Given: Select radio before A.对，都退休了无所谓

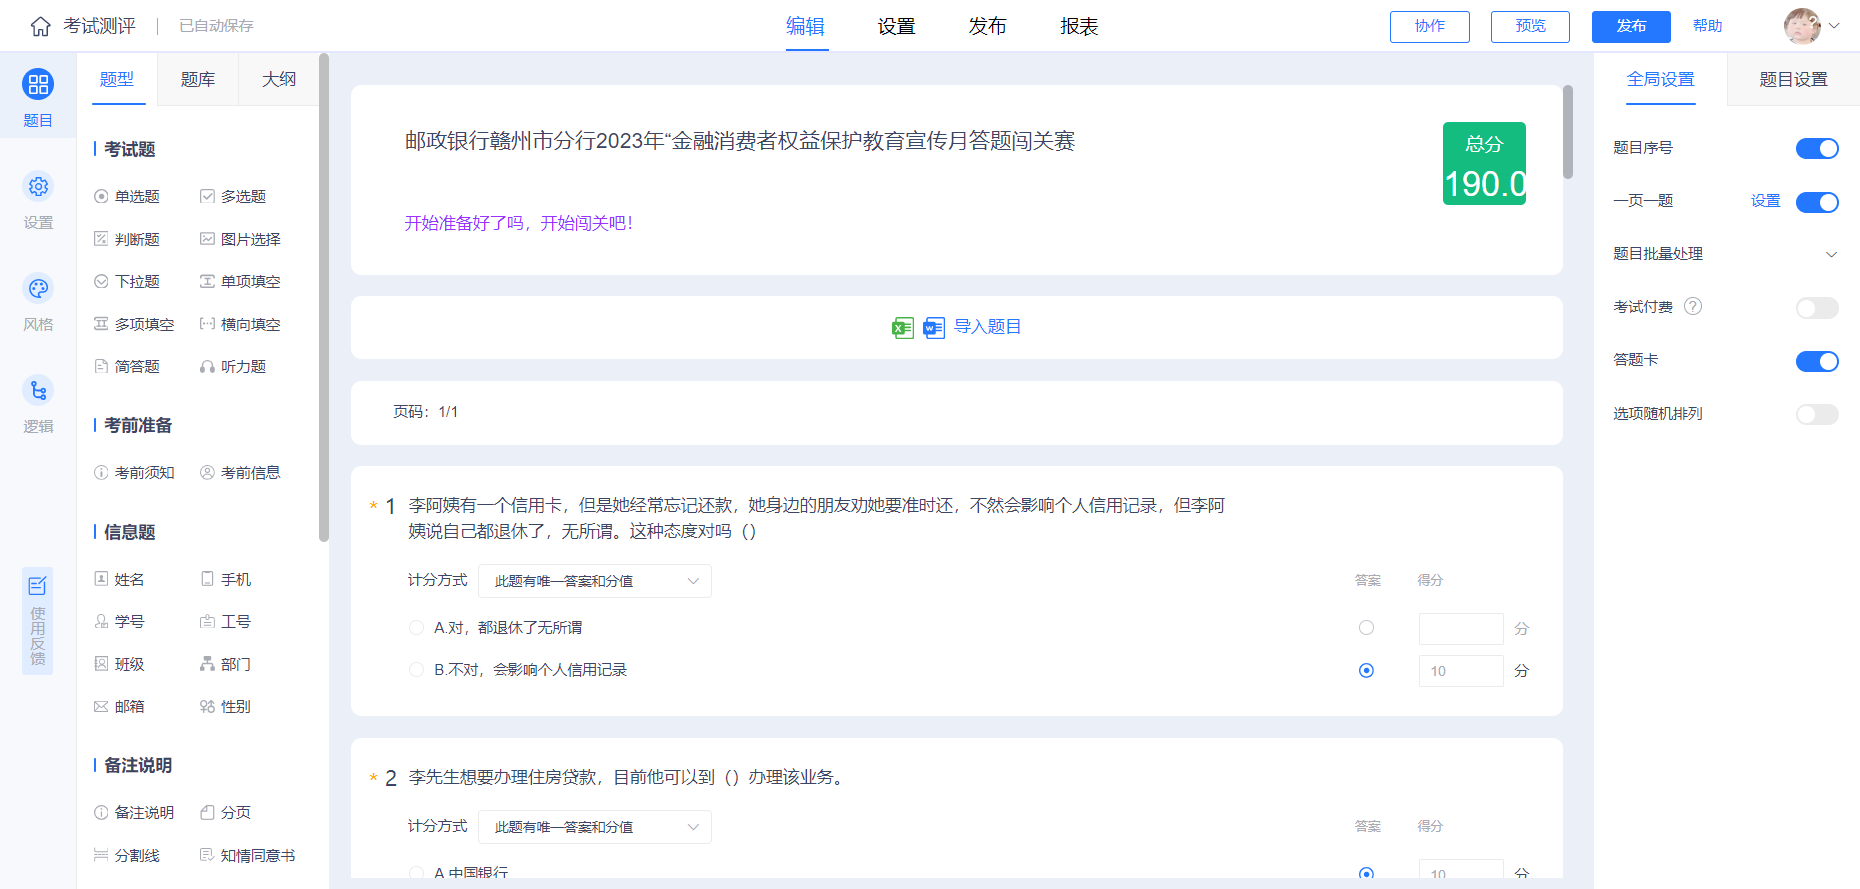Looking at the screenshot, I should coord(416,628).
